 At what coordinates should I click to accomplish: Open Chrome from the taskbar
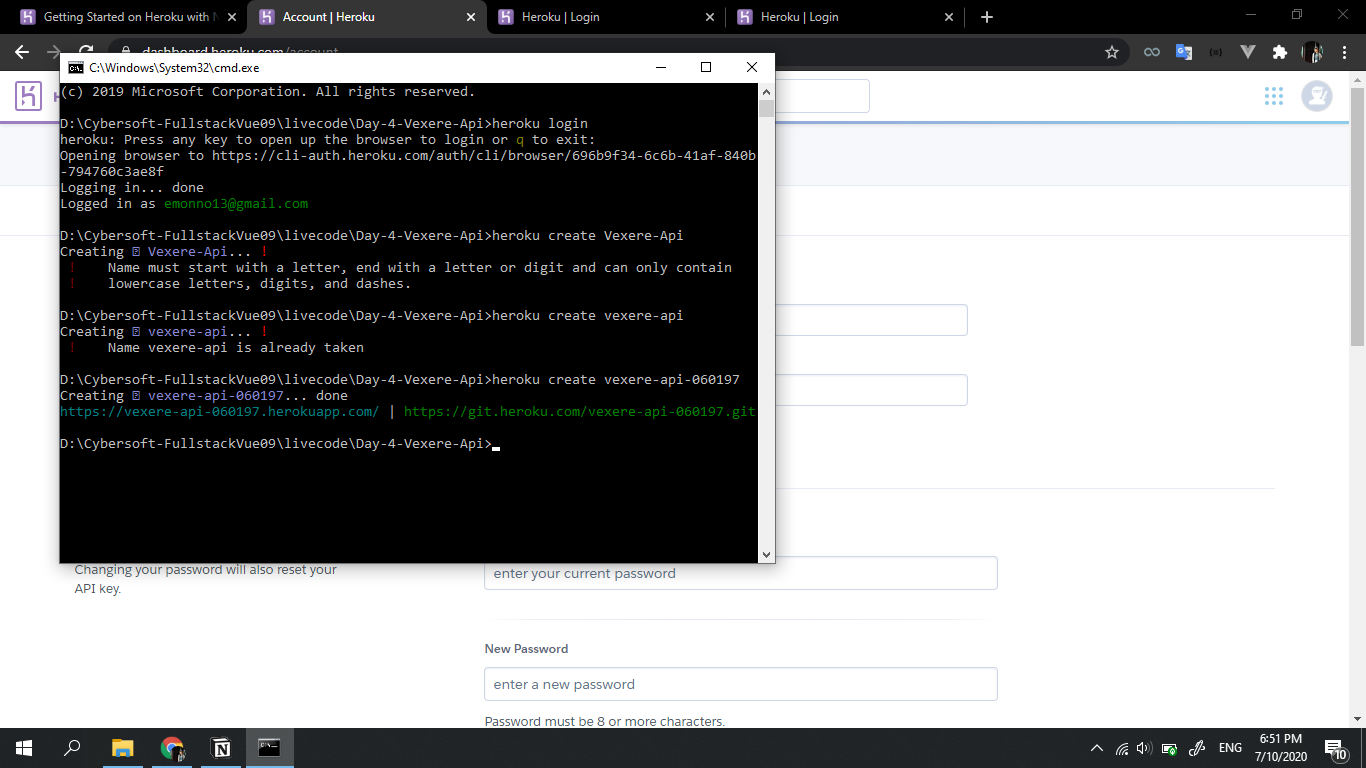[x=171, y=747]
